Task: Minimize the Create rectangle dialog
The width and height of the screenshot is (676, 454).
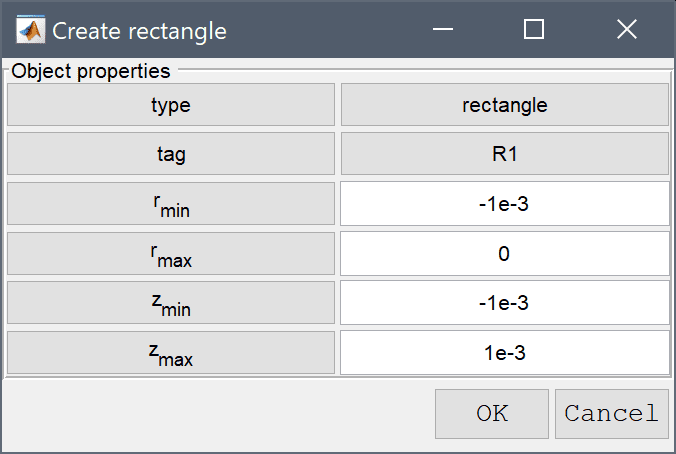Action: pyautogui.click(x=443, y=29)
